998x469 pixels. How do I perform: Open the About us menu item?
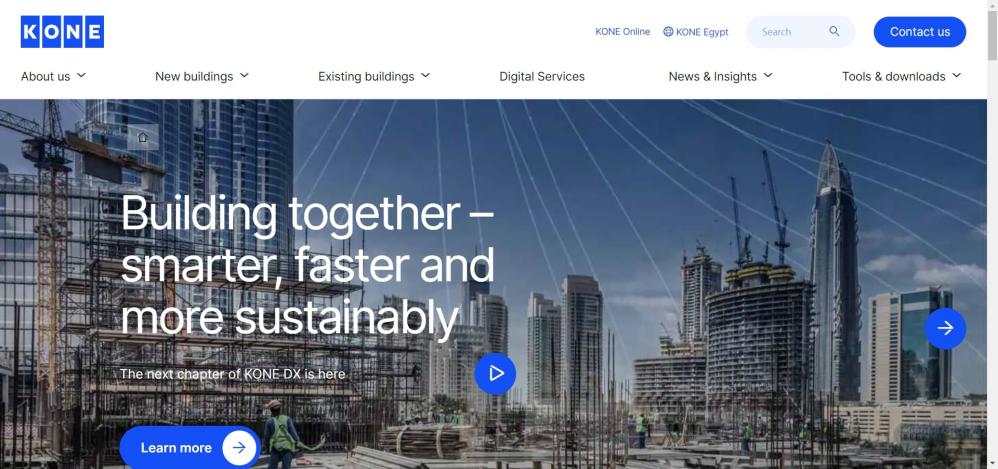pos(46,76)
